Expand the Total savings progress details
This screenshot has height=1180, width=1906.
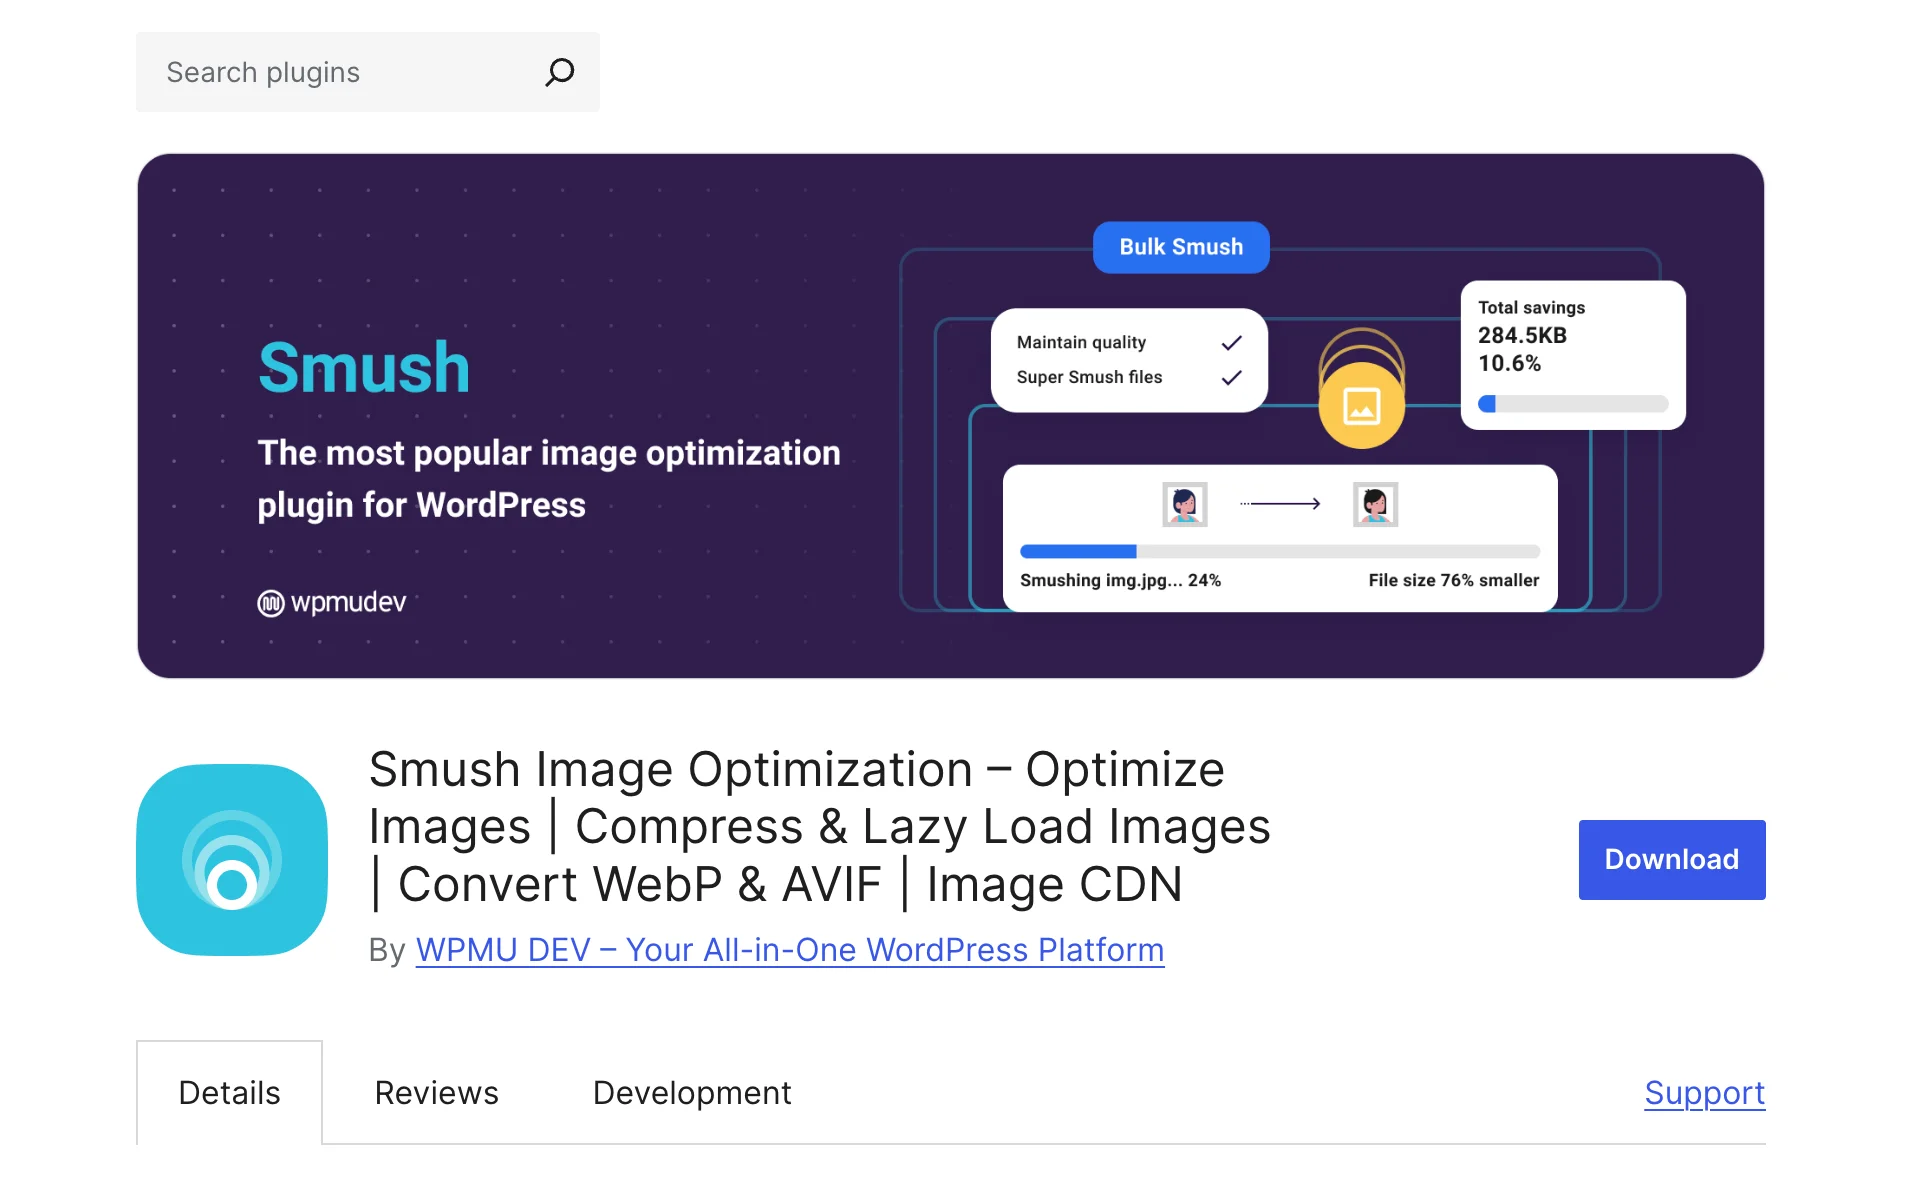[x=1572, y=404]
